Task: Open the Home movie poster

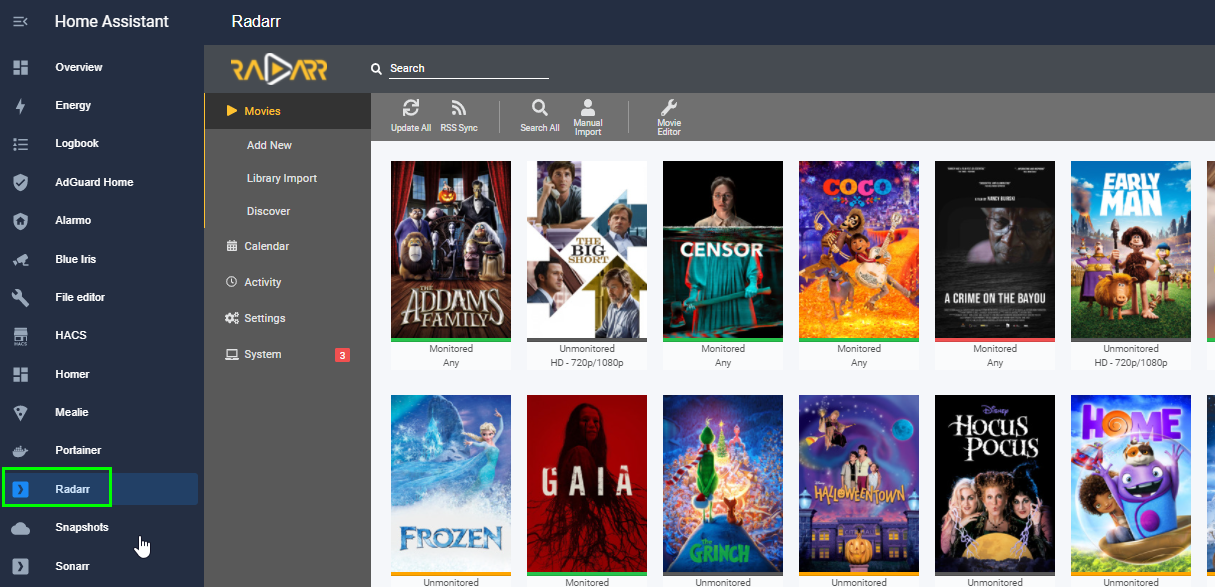Action: (1131, 483)
